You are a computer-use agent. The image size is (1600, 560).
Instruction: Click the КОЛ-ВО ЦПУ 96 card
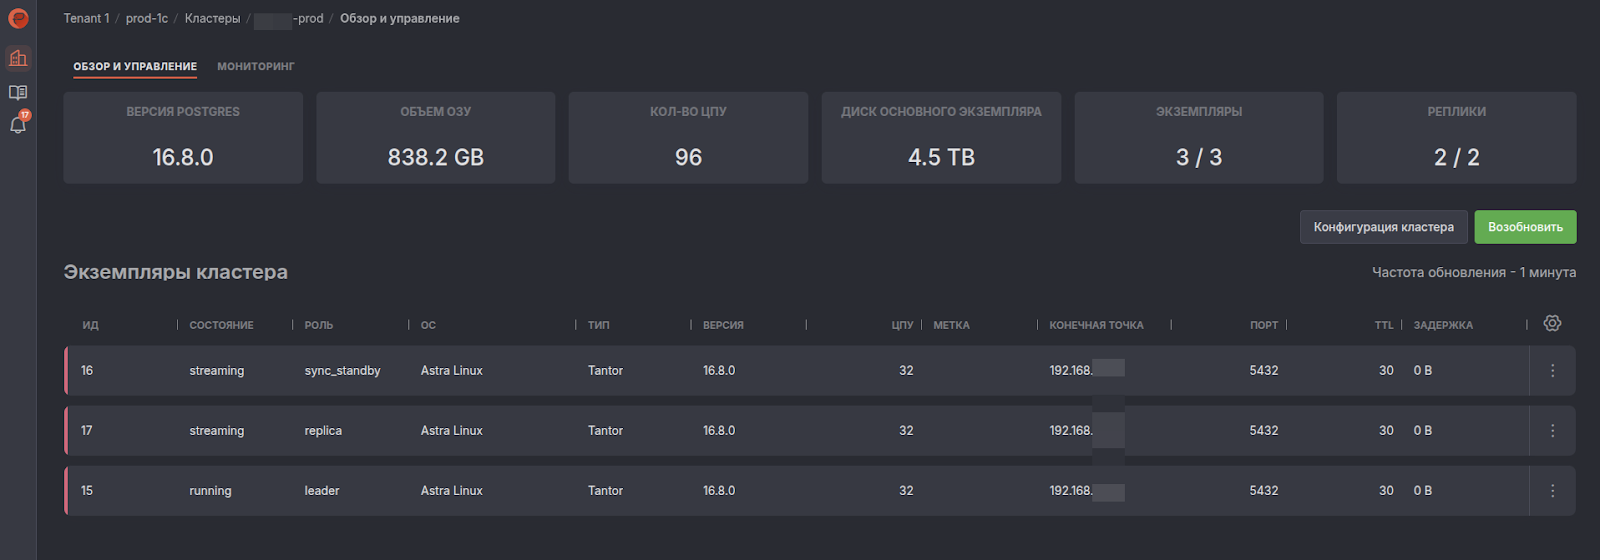[x=688, y=138]
